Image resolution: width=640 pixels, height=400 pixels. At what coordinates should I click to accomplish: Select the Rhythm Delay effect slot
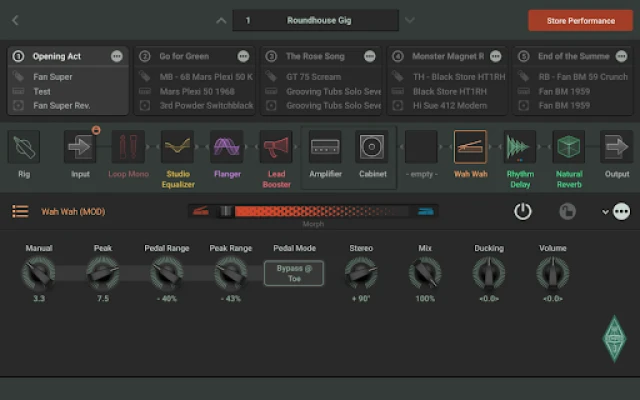point(520,147)
